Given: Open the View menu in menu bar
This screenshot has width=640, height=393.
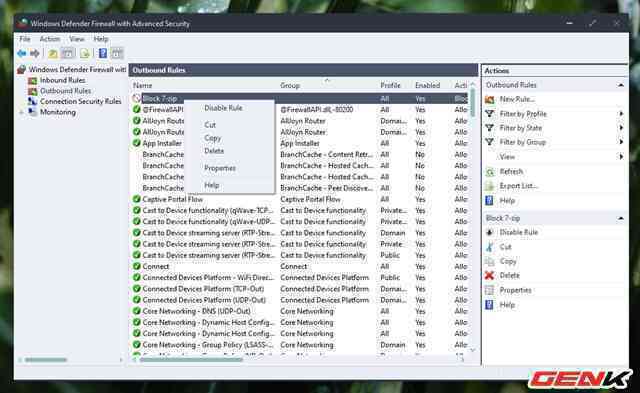Looking at the screenshot, I should tap(76, 39).
